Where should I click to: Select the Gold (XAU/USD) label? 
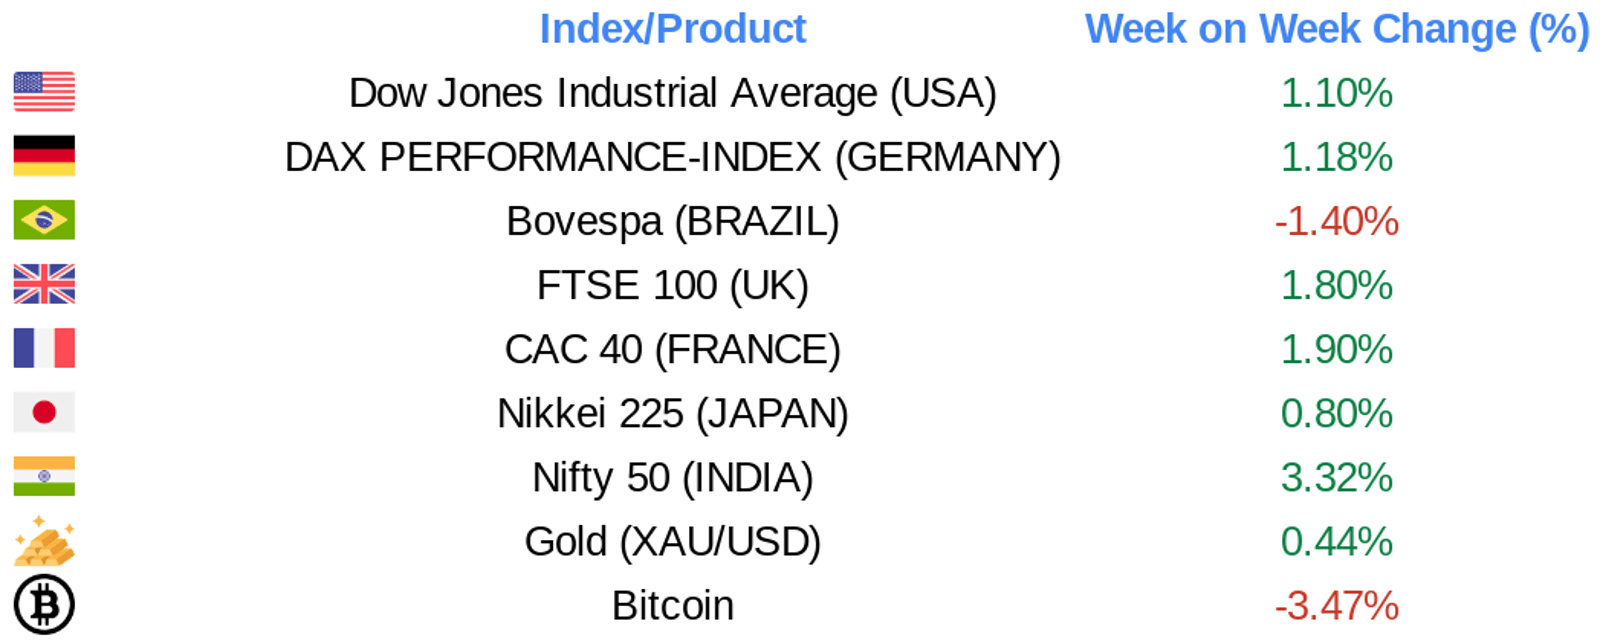click(673, 541)
